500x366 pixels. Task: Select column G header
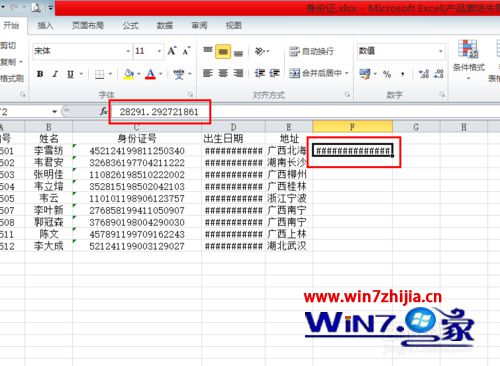[x=416, y=127]
